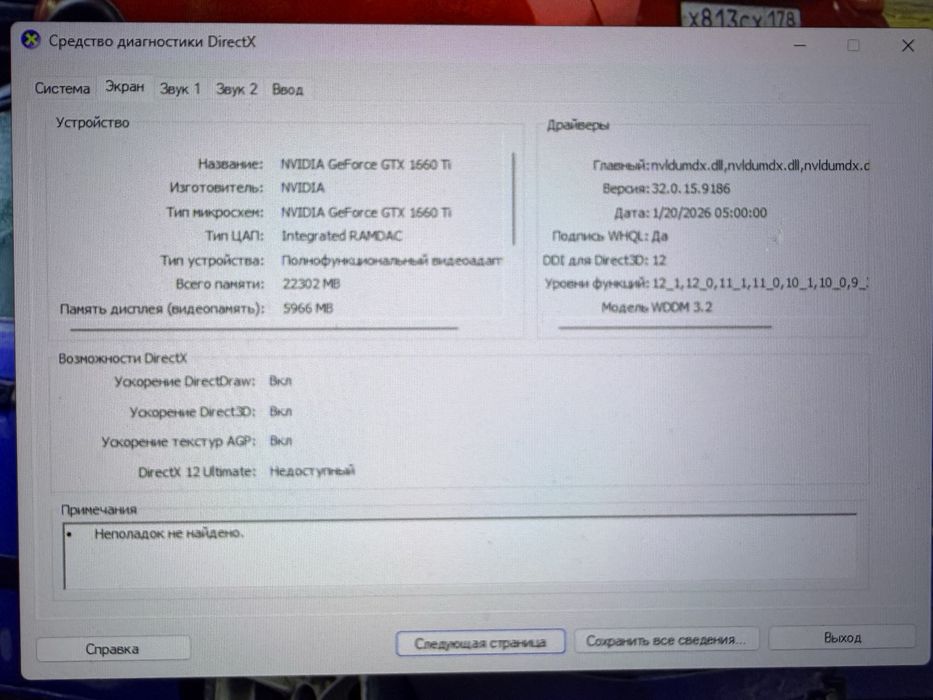Switch to the Система tab
The width and height of the screenshot is (933, 700).
(x=62, y=89)
